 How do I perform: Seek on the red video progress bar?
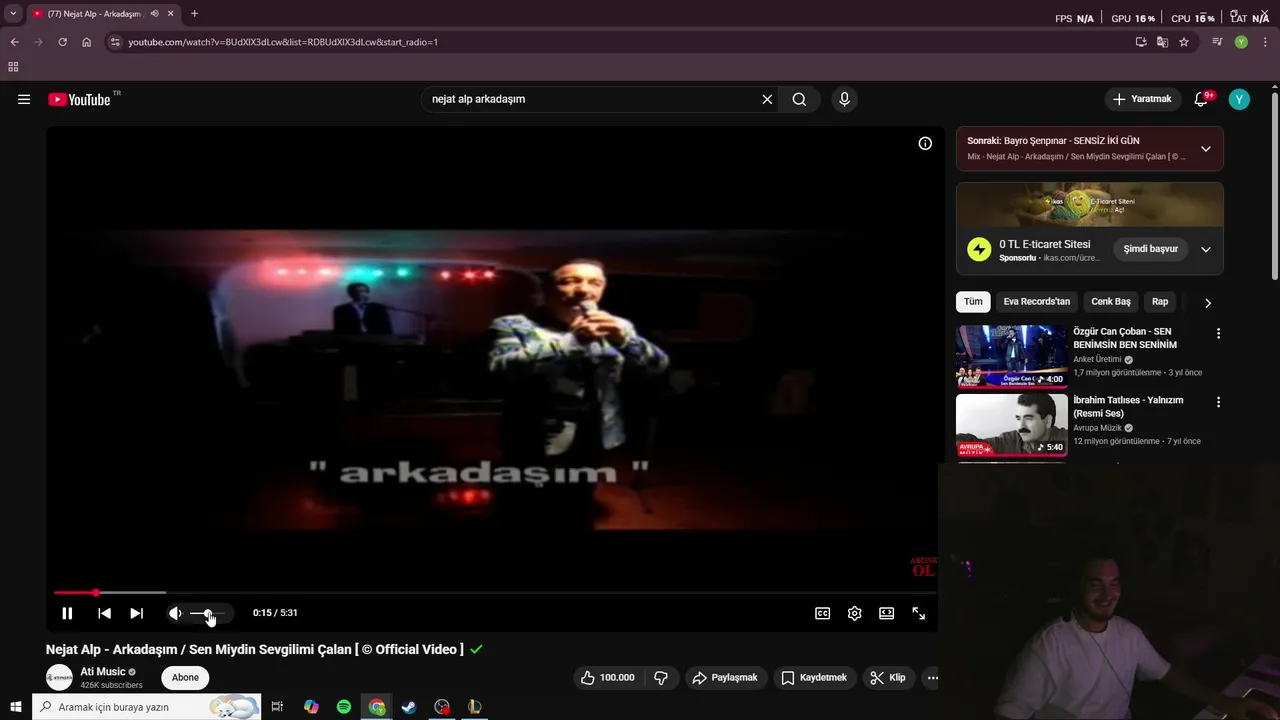tap(495, 593)
